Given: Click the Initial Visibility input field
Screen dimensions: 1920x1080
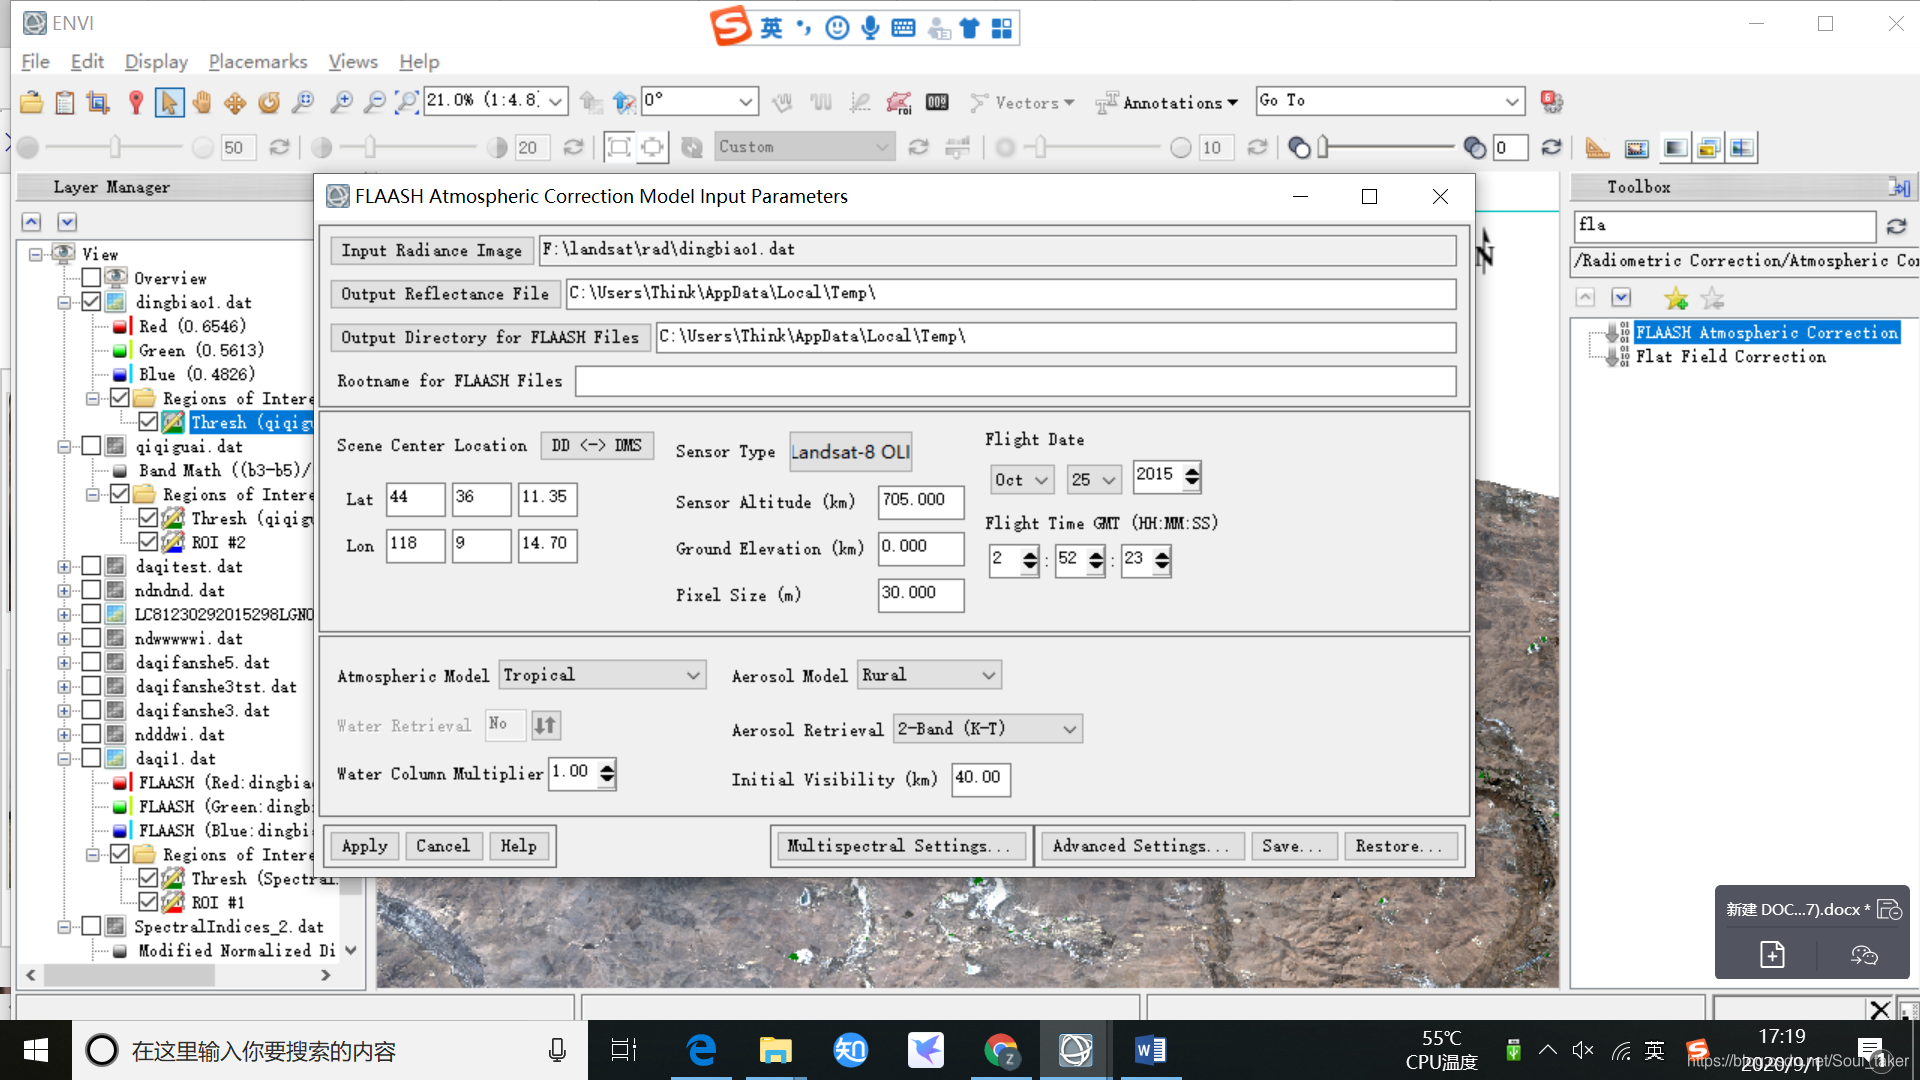Looking at the screenshot, I should (x=980, y=779).
